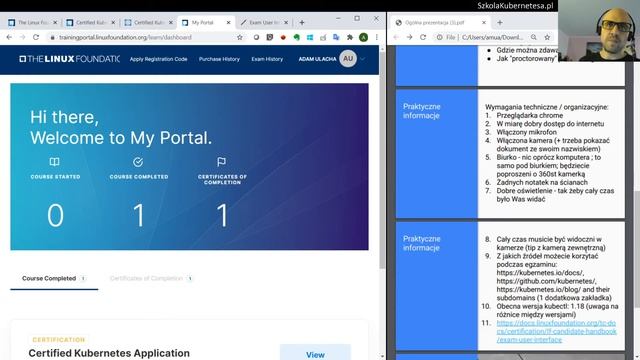This screenshot has height=360, width=640.
Task: Click the Certified Kubernetes Application title
Action: click(109, 353)
